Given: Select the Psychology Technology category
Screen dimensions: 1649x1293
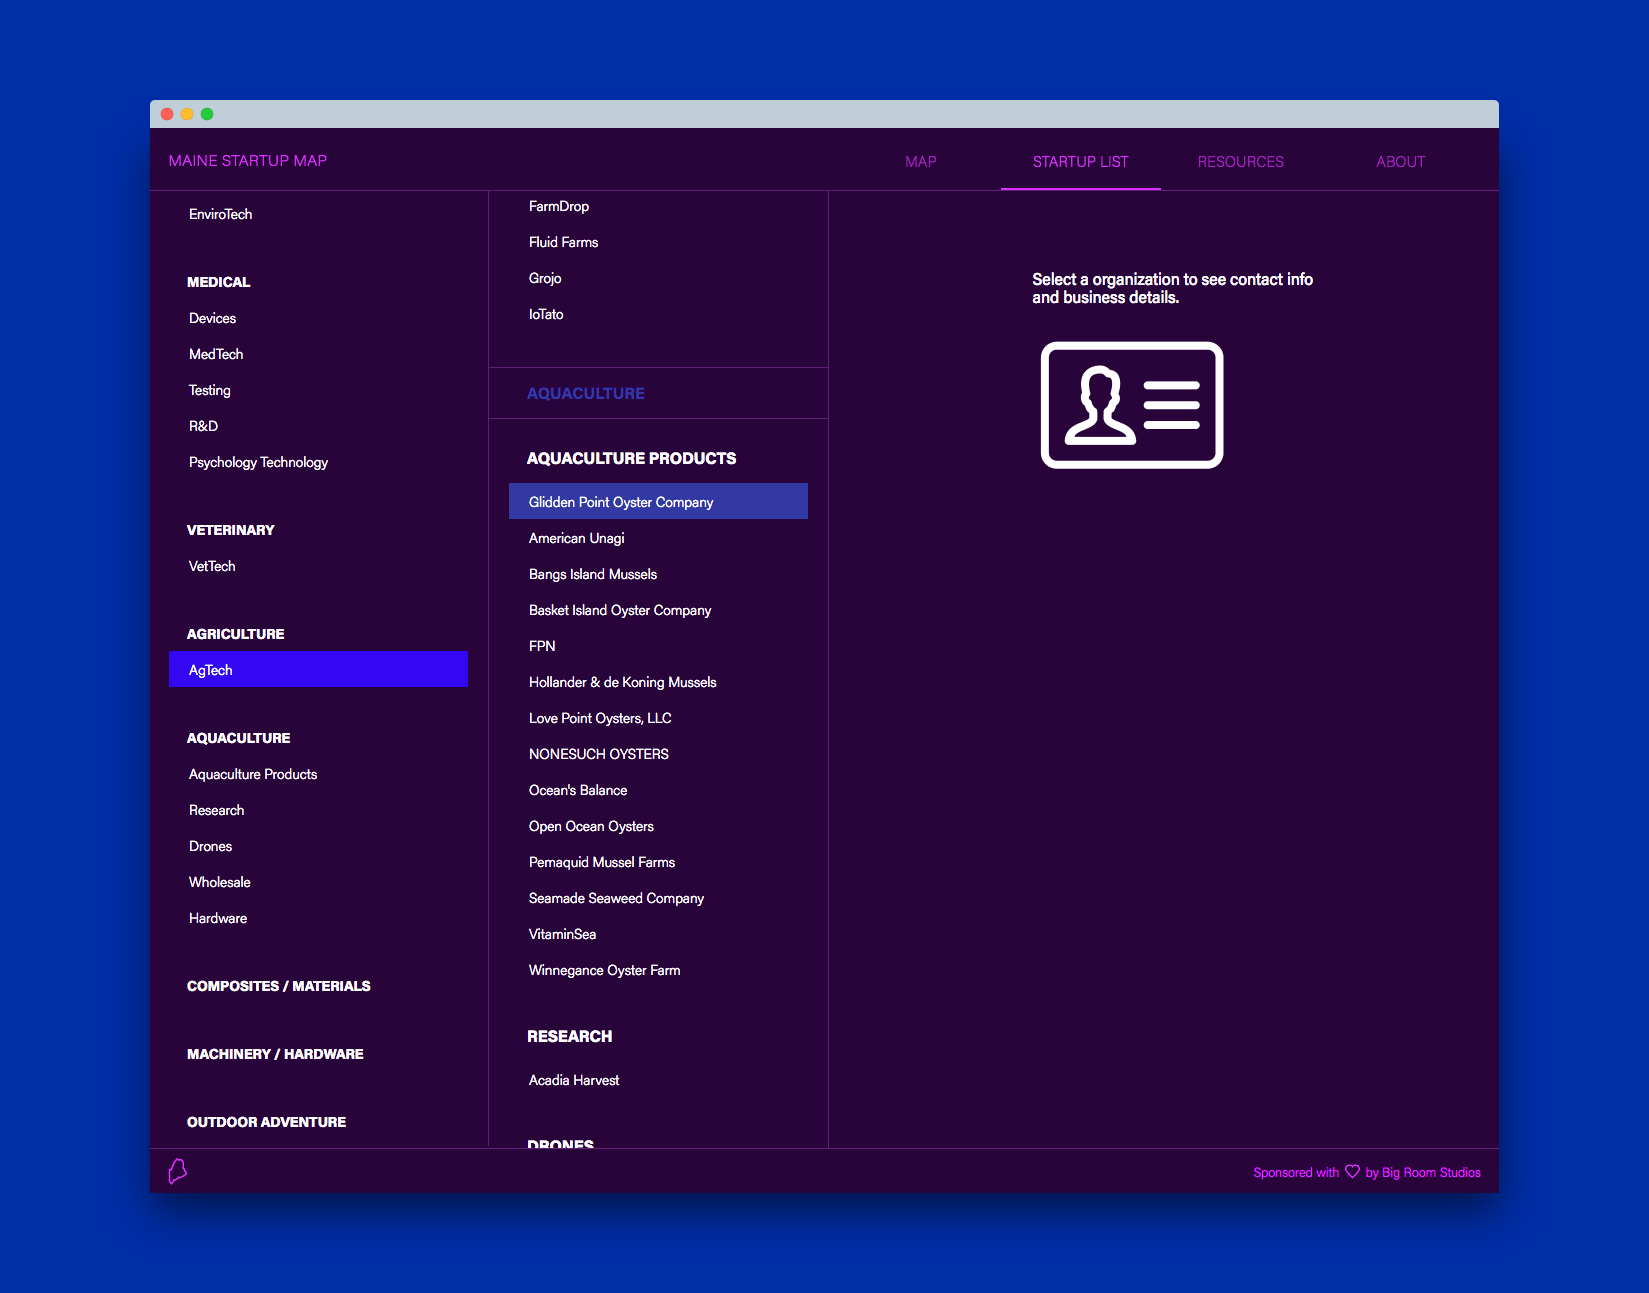Looking at the screenshot, I should (x=258, y=462).
